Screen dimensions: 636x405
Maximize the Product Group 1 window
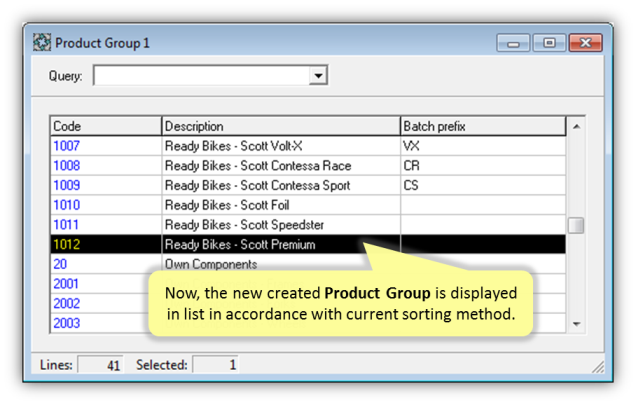[550, 43]
